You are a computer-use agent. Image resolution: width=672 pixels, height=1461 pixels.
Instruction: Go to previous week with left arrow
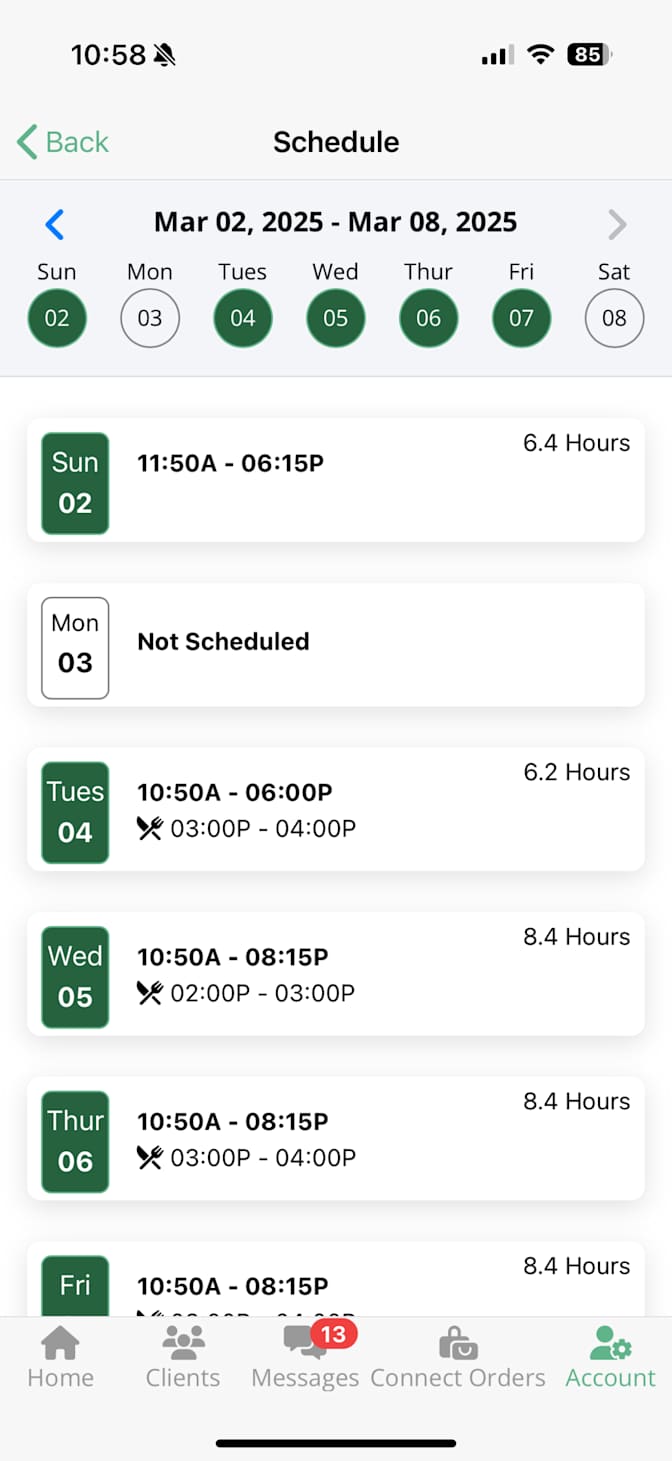(x=55, y=224)
